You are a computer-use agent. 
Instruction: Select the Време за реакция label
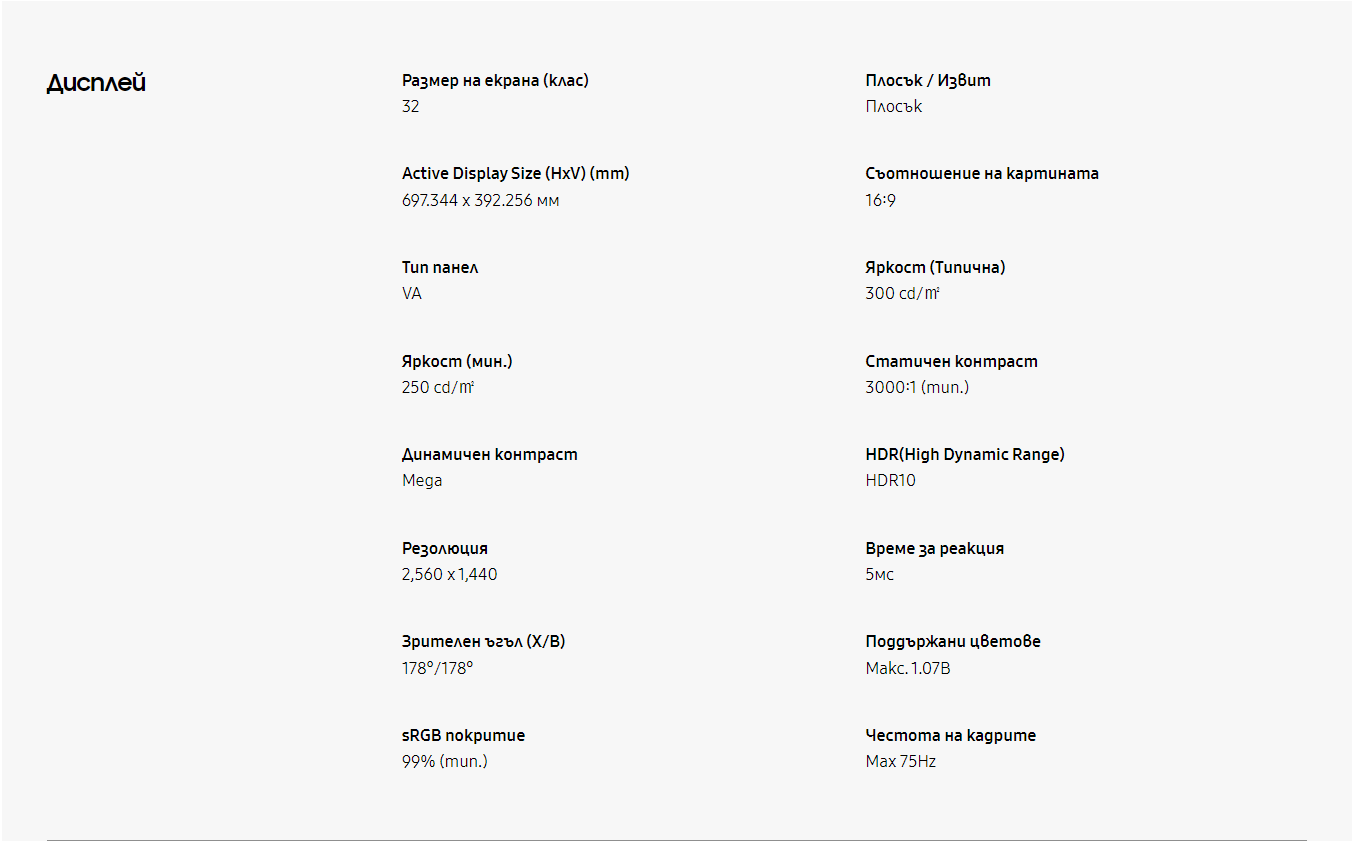pos(935,549)
